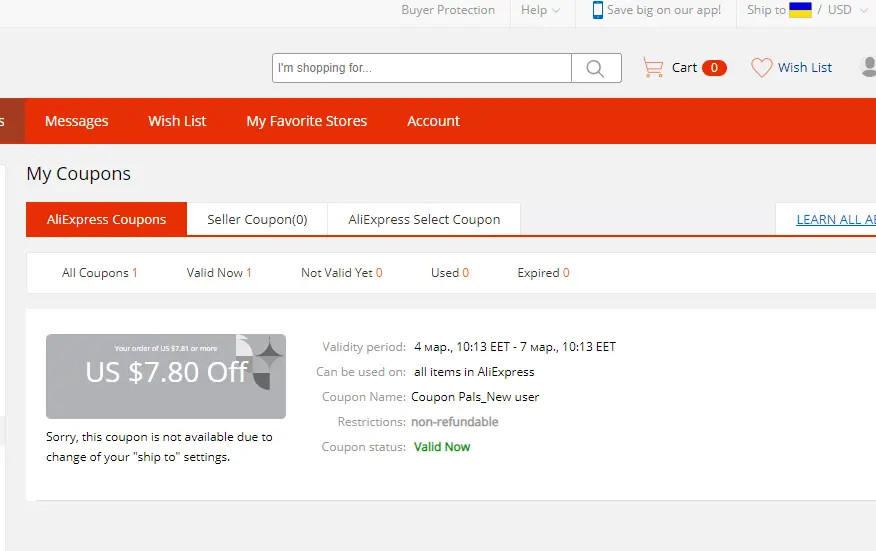
Task: Click the heart Wish List icon
Action: pos(761,68)
